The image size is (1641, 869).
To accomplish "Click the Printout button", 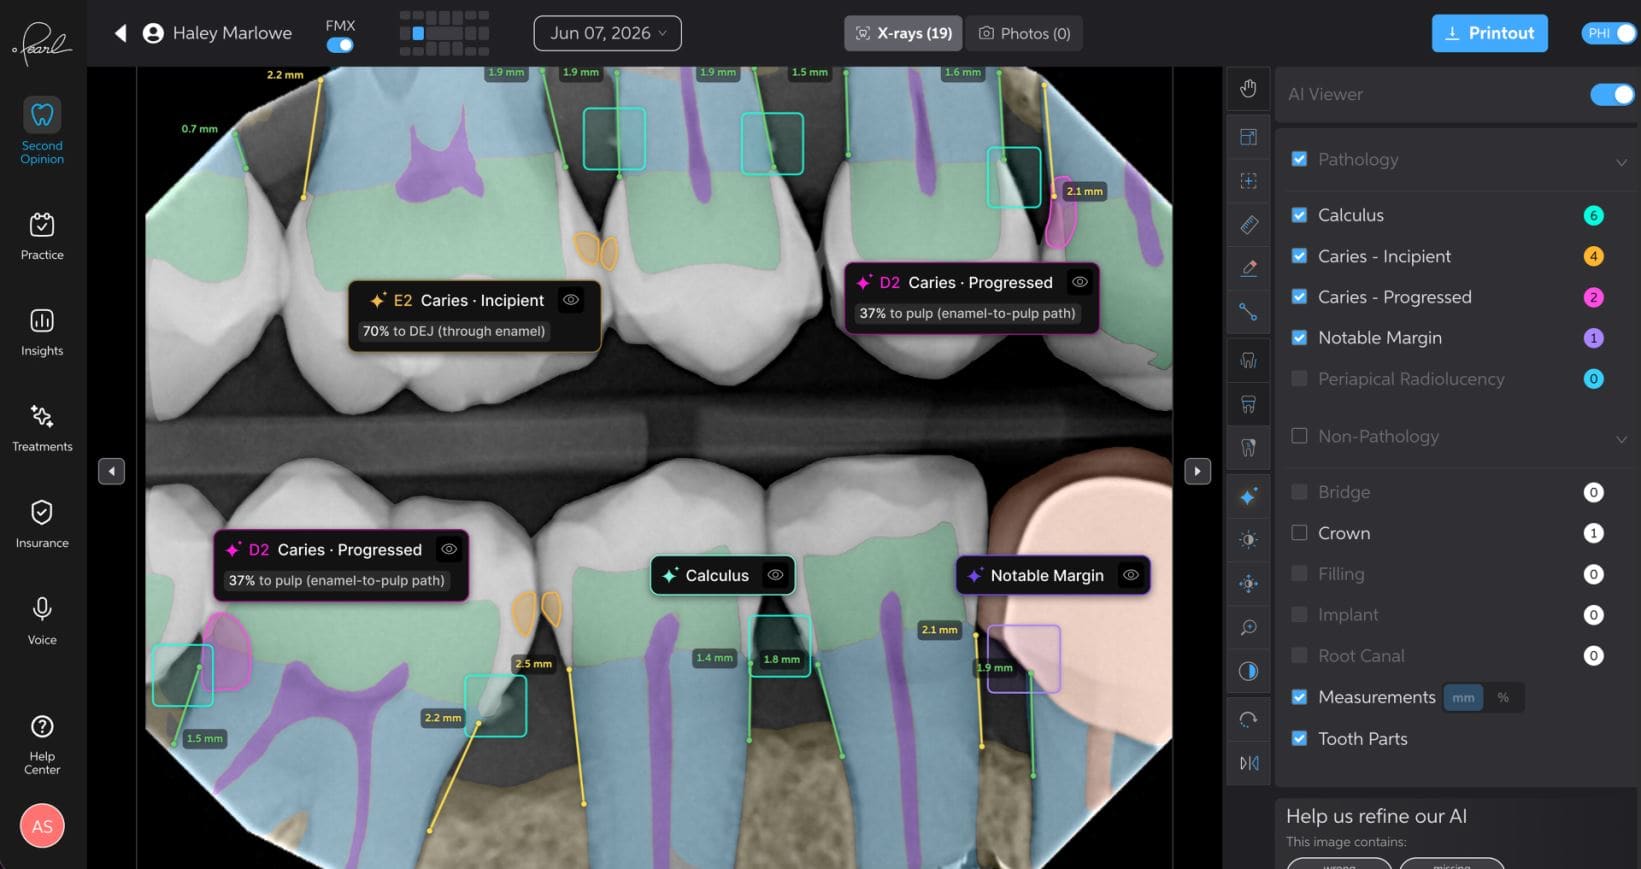I will tap(1490, 33).
